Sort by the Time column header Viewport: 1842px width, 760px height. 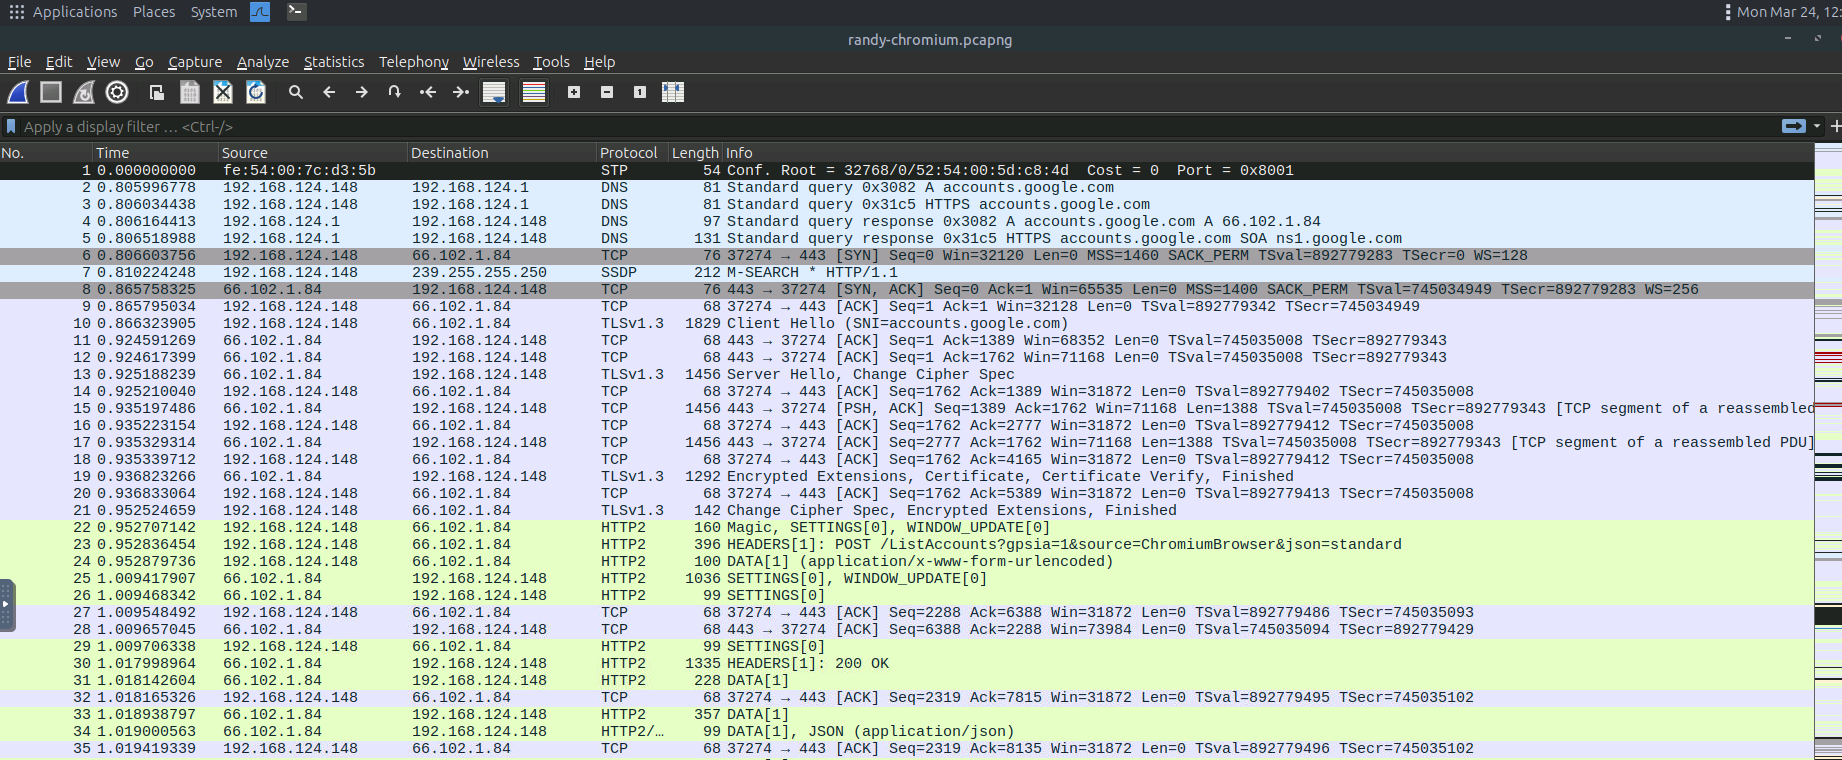tap(155, 153)
